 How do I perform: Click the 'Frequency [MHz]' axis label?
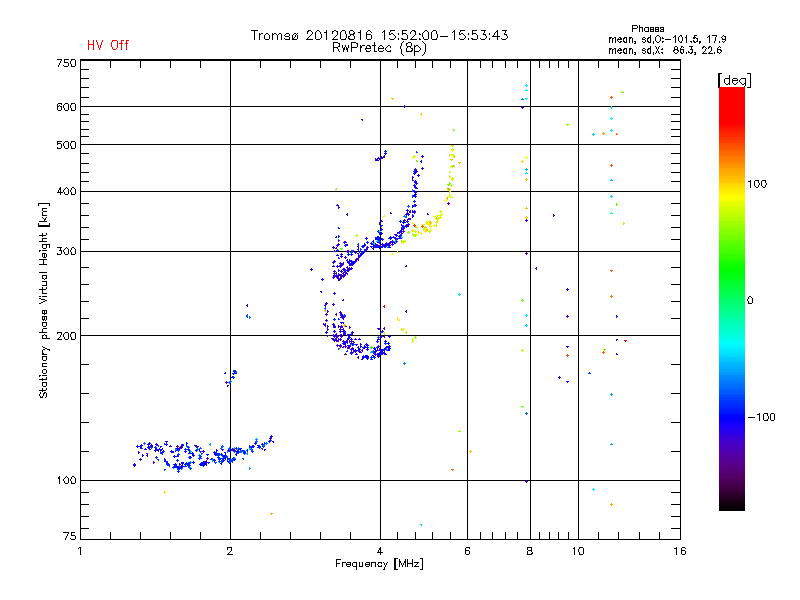[379, 564]
